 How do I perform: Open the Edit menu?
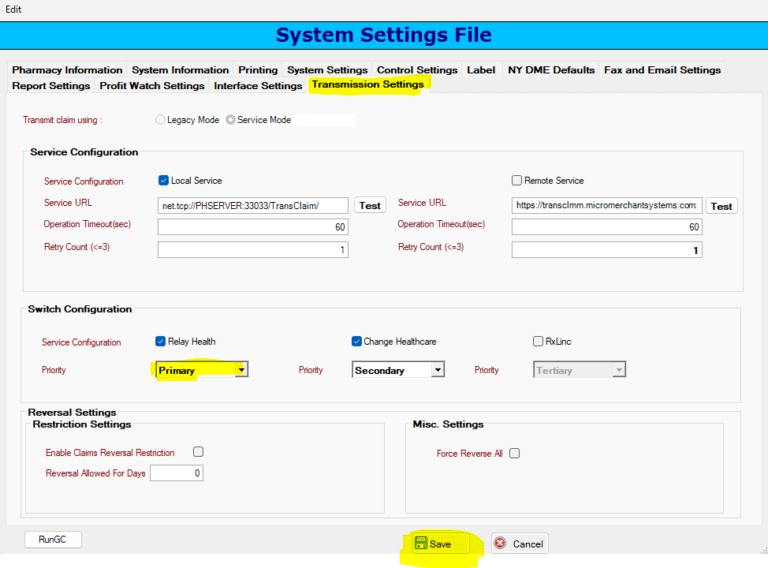point(13,9)
